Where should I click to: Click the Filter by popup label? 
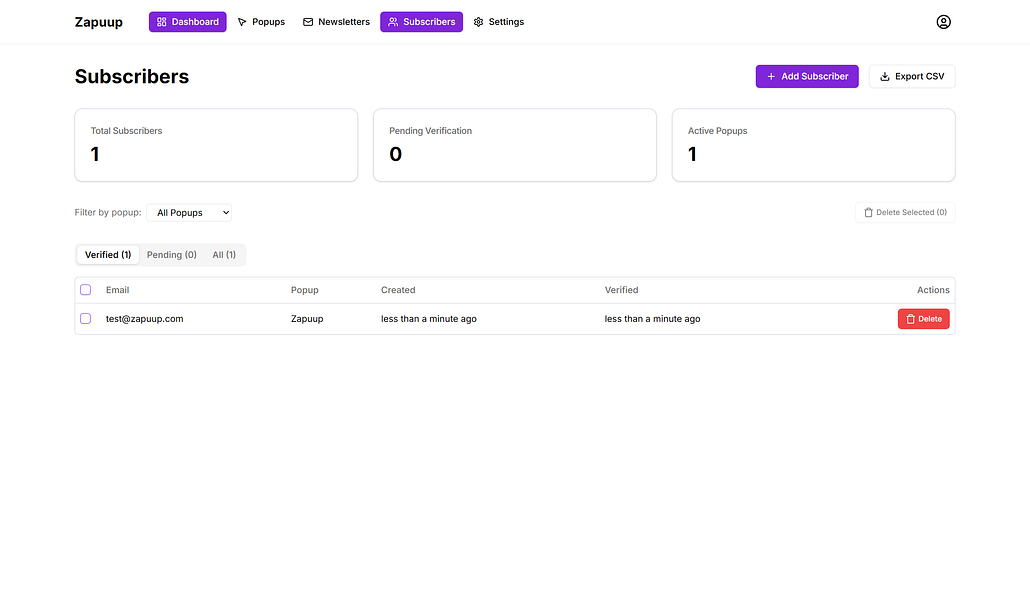[x=108, y=212]
